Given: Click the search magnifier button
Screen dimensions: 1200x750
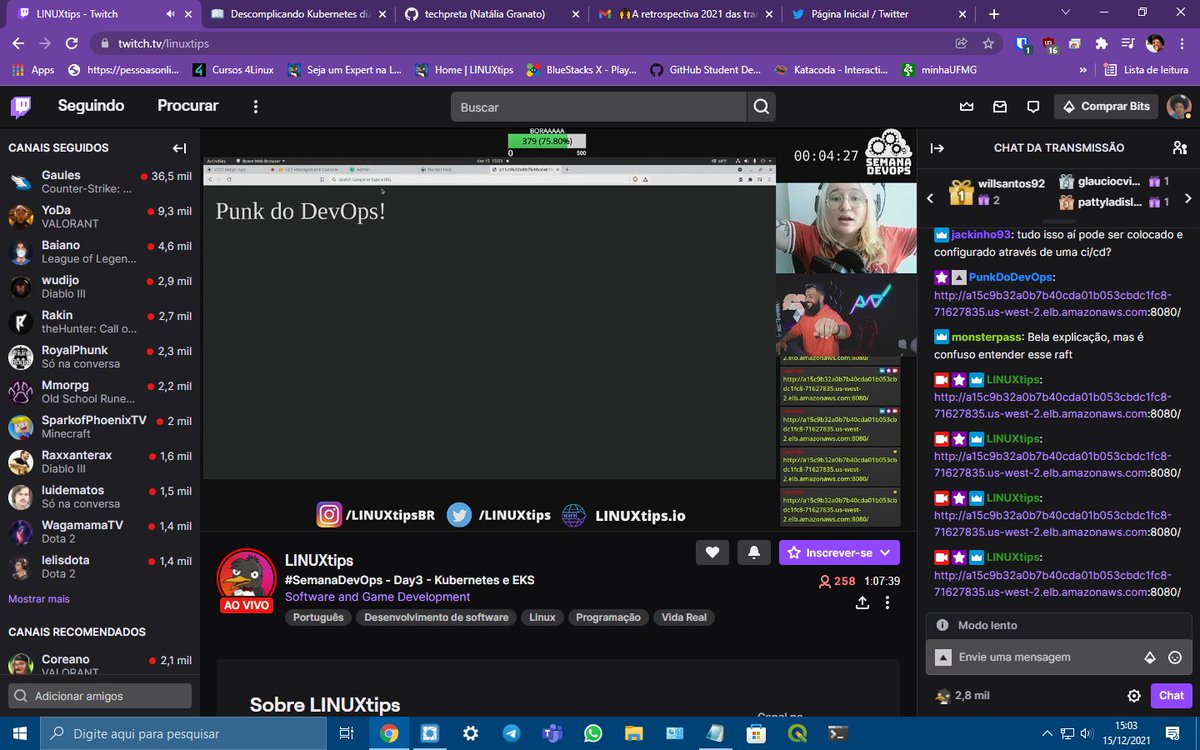Looking at the screenshot, I should 761,107.
